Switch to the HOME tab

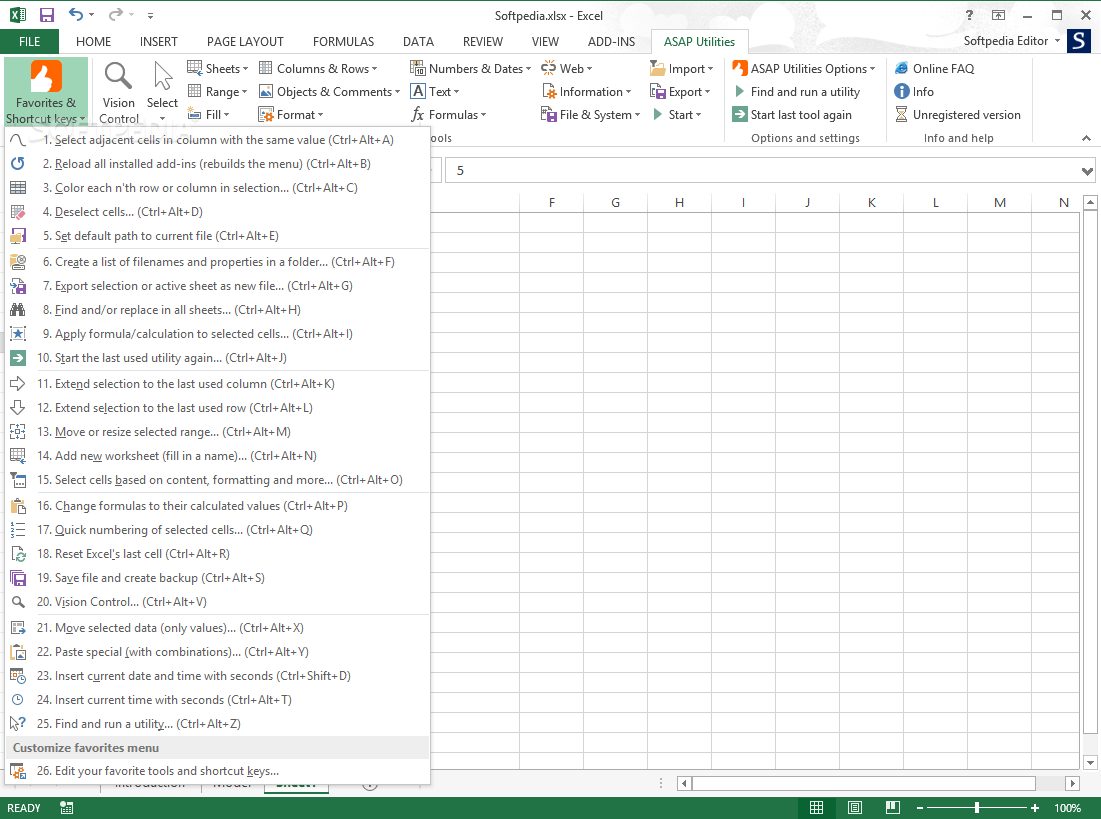[93, 41]
